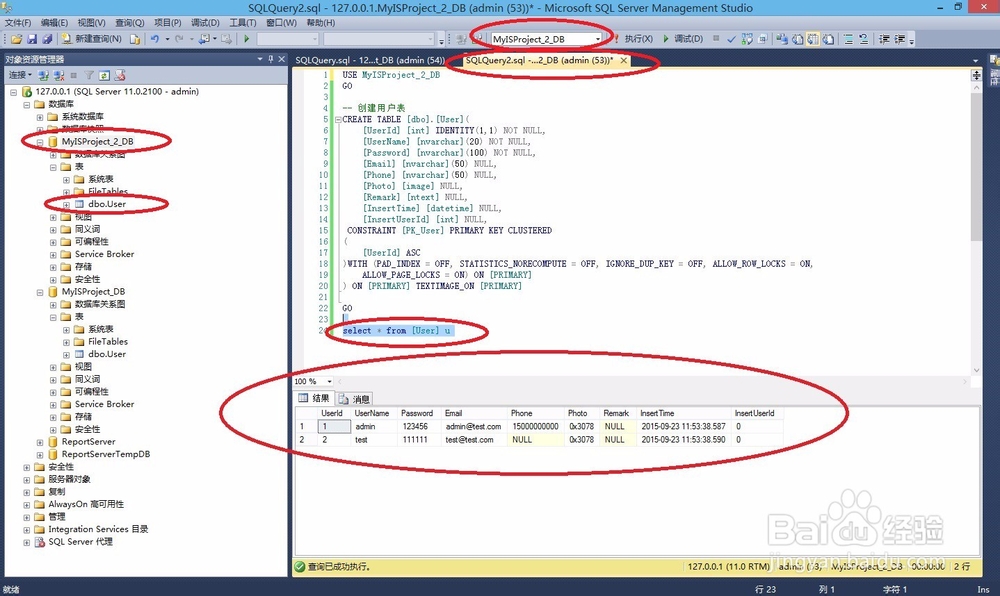
Task: Click the 新建查询(N) button
Action: click(x=92, y=39)
